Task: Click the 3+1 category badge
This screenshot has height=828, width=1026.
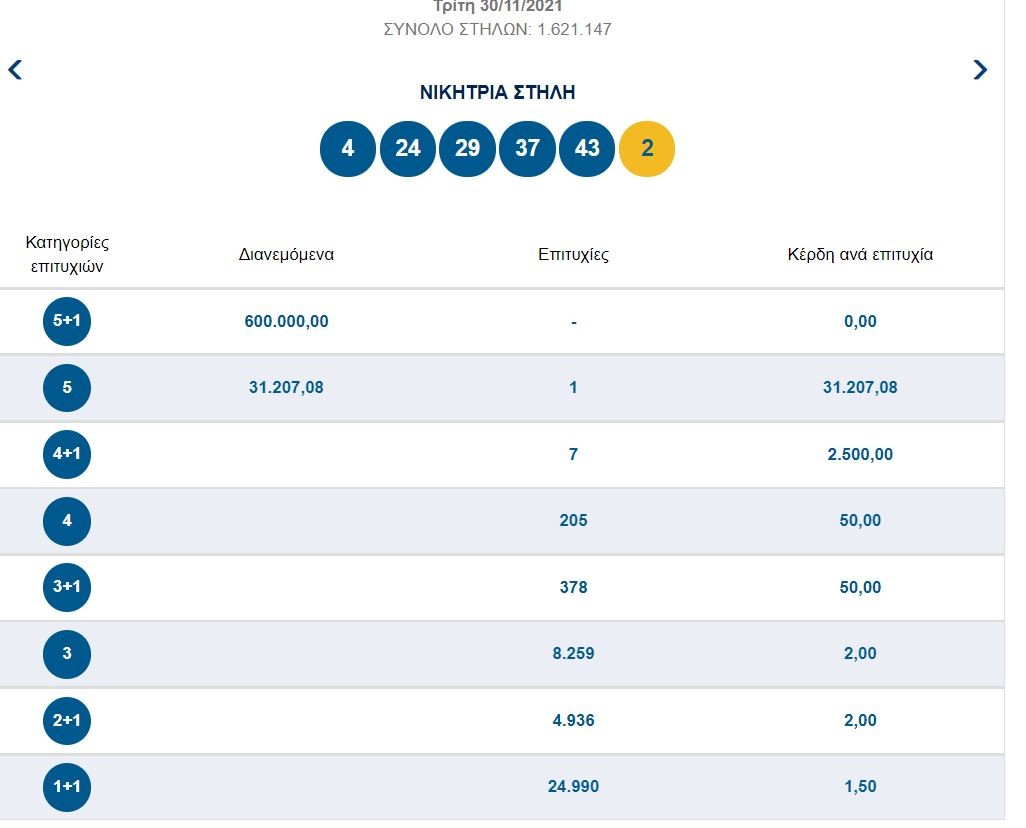Action: (x=67, y=588)
